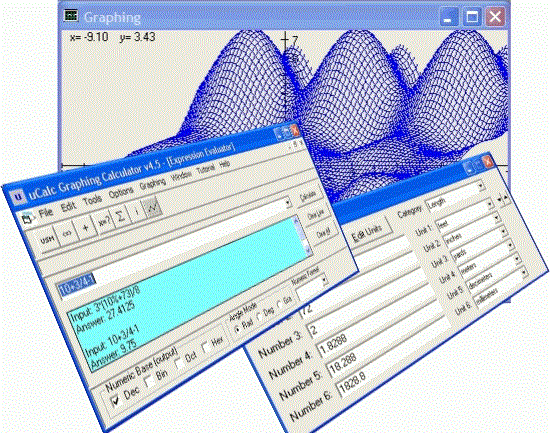Image resolution: width=550 pixels, height=434 pixels.
Task: Click the plus toolbar icon
Action: 85,228
